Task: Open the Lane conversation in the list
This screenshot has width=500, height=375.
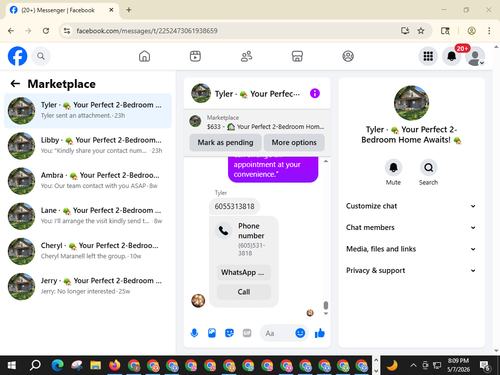Action: point(88,216)
